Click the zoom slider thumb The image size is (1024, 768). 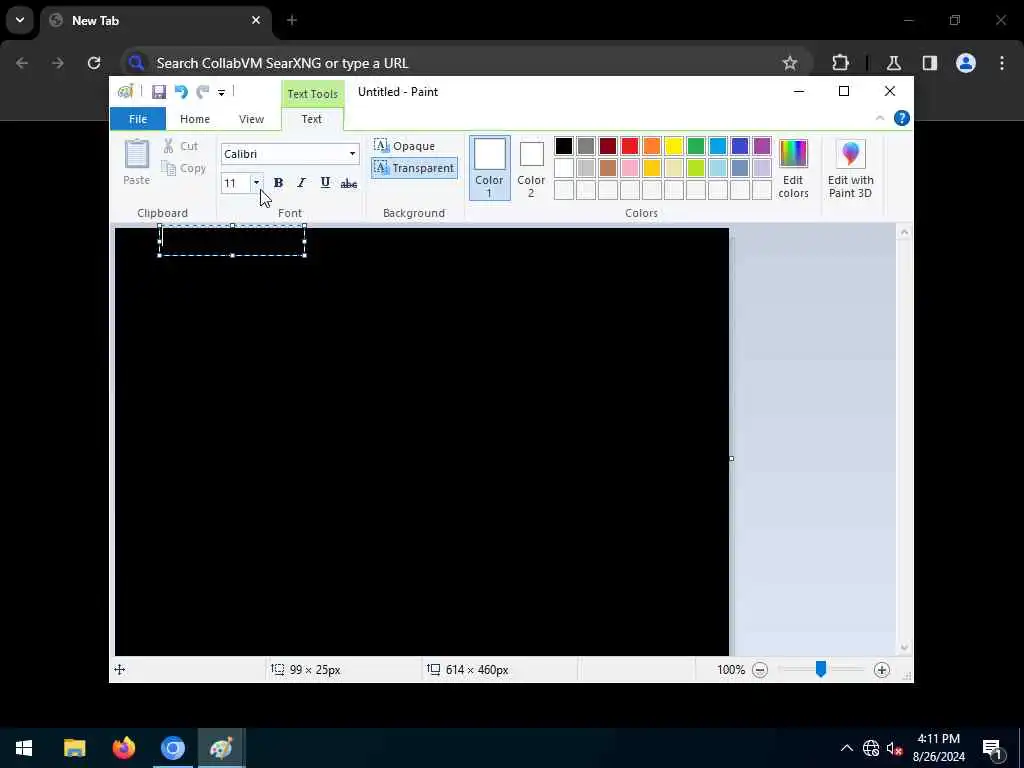821,669
